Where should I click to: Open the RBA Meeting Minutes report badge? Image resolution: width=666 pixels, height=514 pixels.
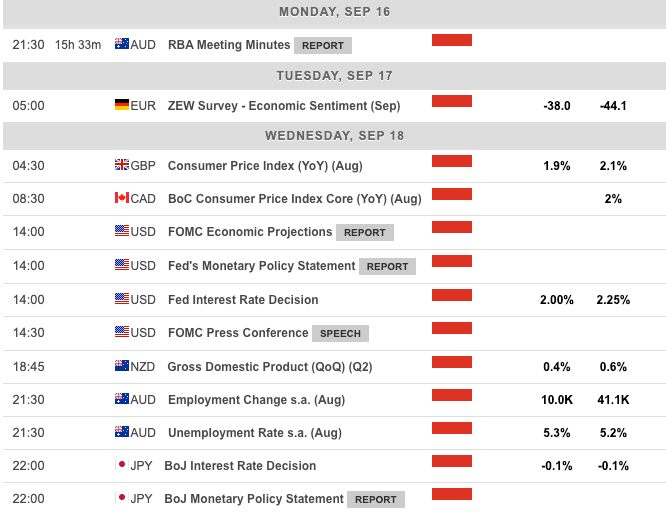pyautogui.click(x=323, y=45)
